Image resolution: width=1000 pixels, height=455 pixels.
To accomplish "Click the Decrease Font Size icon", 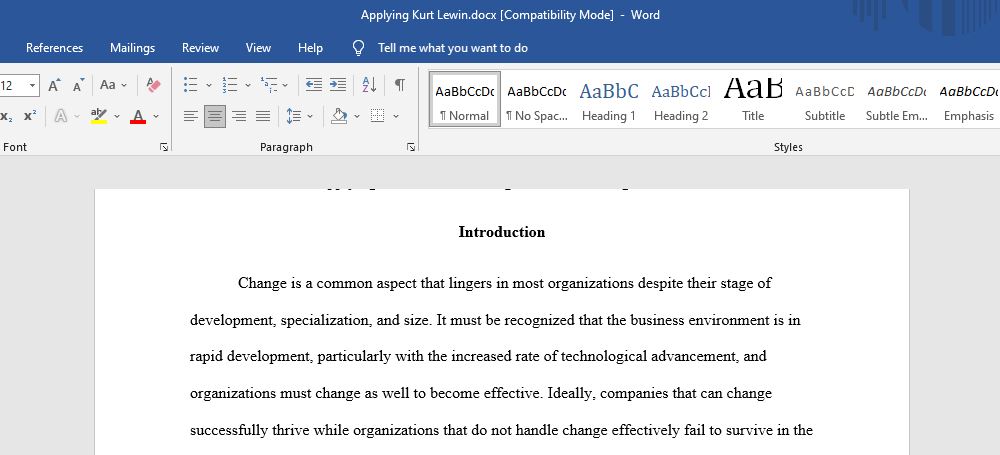I will coord(78,85).
